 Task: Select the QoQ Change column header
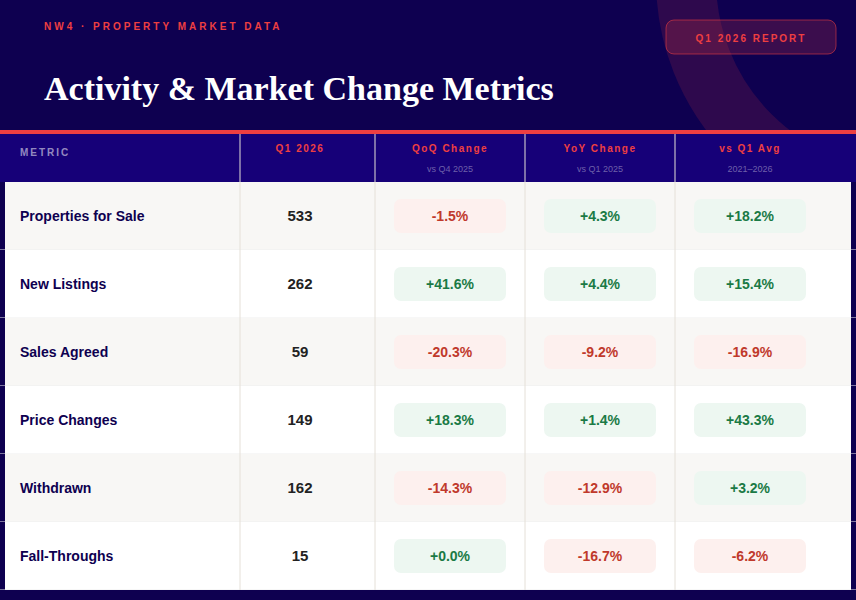(450, 149)
